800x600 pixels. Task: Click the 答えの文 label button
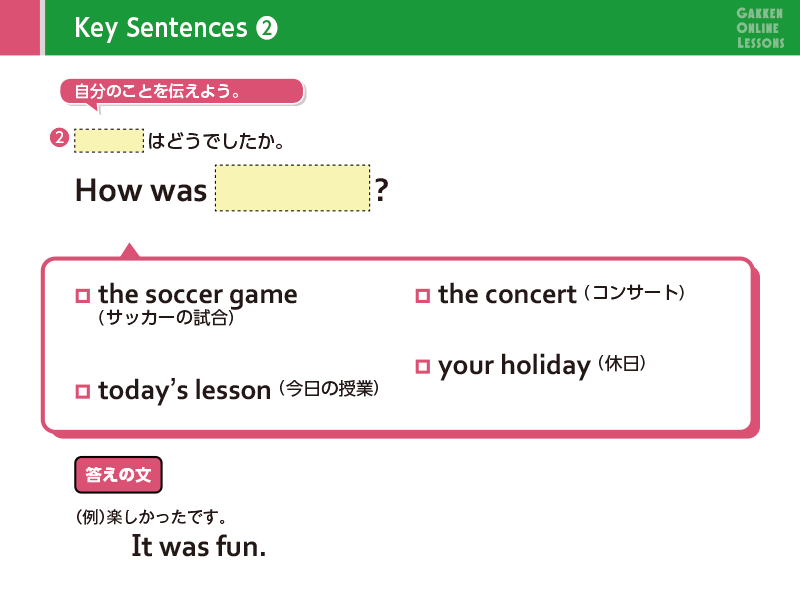coord(118,475)
